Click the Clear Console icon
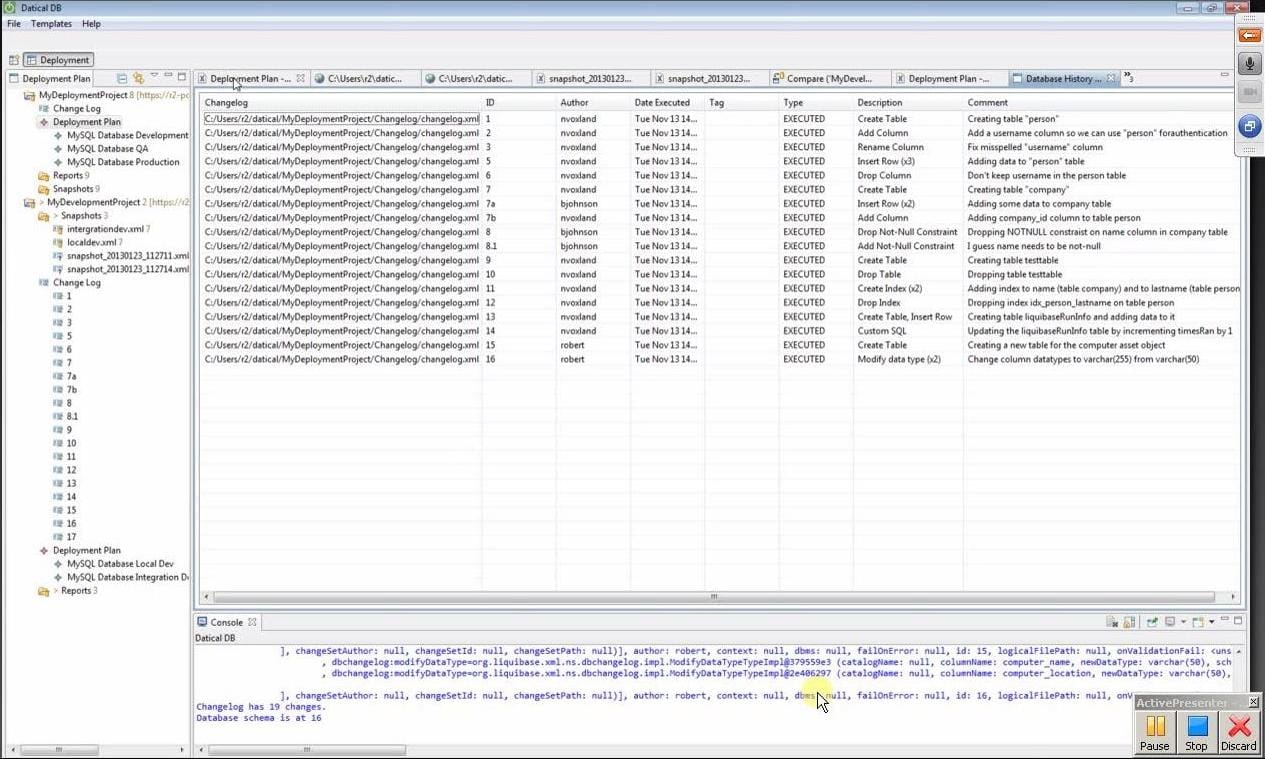 pos(1111,622)
